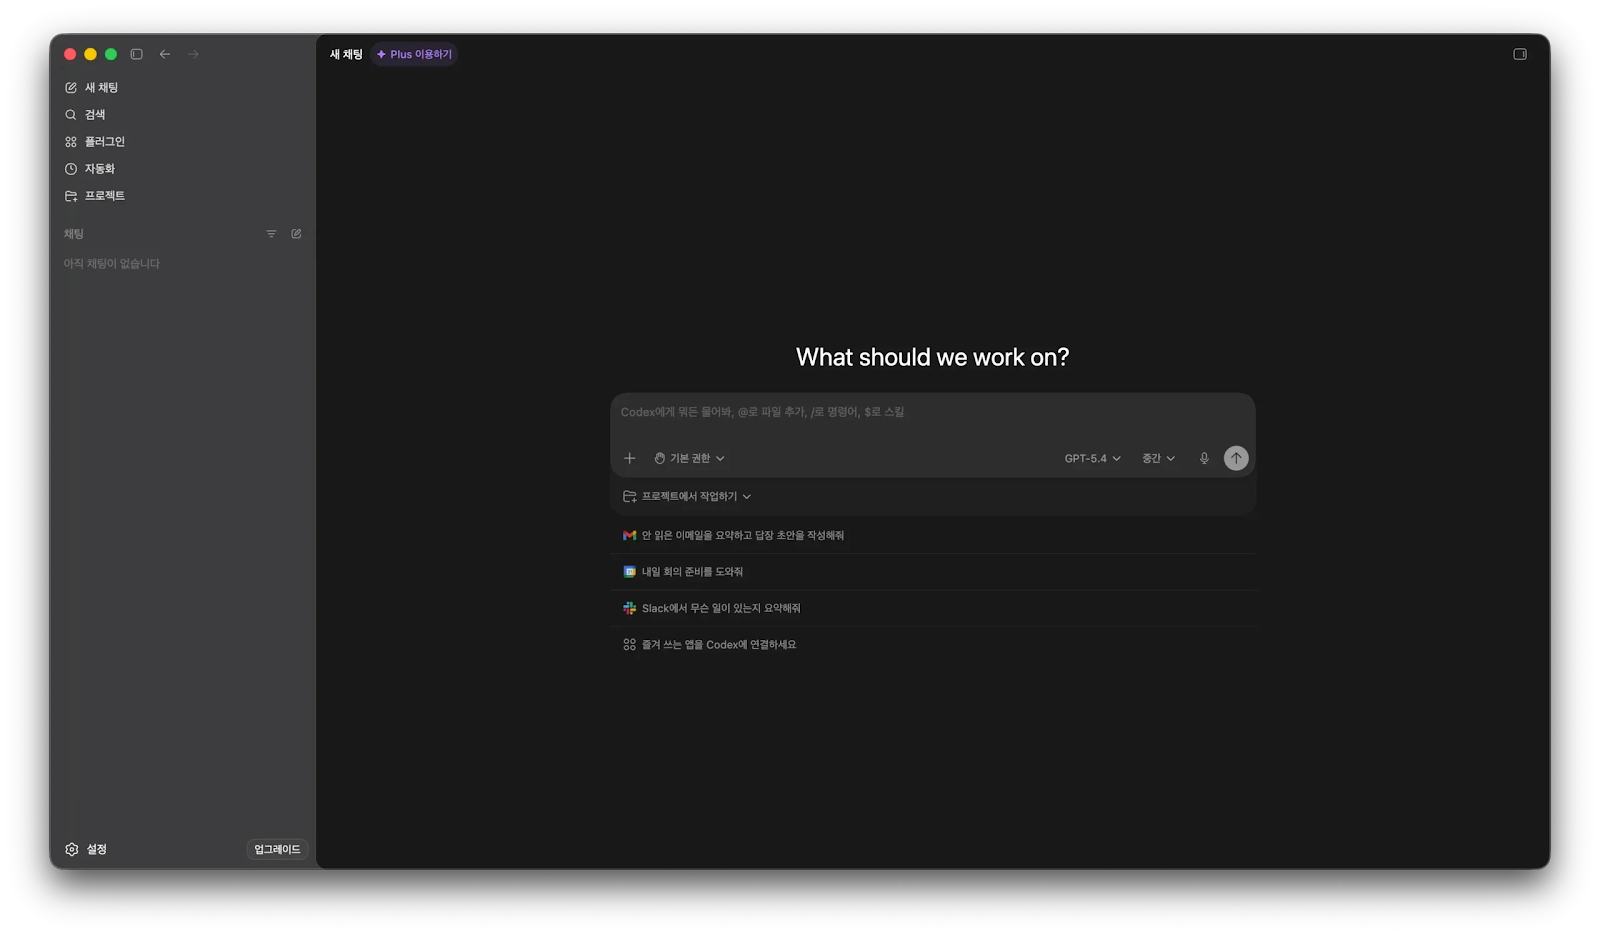Open 설정 settings at sidebar bottom
Image resolution: width=1600 pixels, height=935 pixels.
click(x=86, y=849)
